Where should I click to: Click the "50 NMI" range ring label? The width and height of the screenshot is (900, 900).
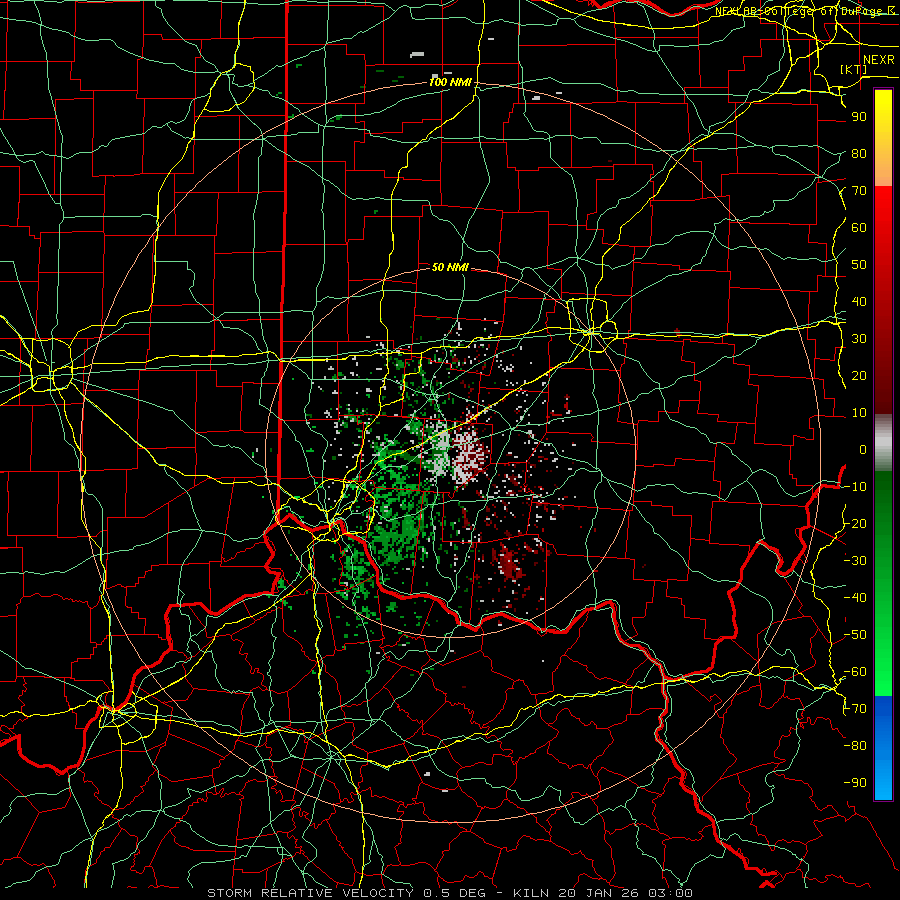tap(450, 267)
